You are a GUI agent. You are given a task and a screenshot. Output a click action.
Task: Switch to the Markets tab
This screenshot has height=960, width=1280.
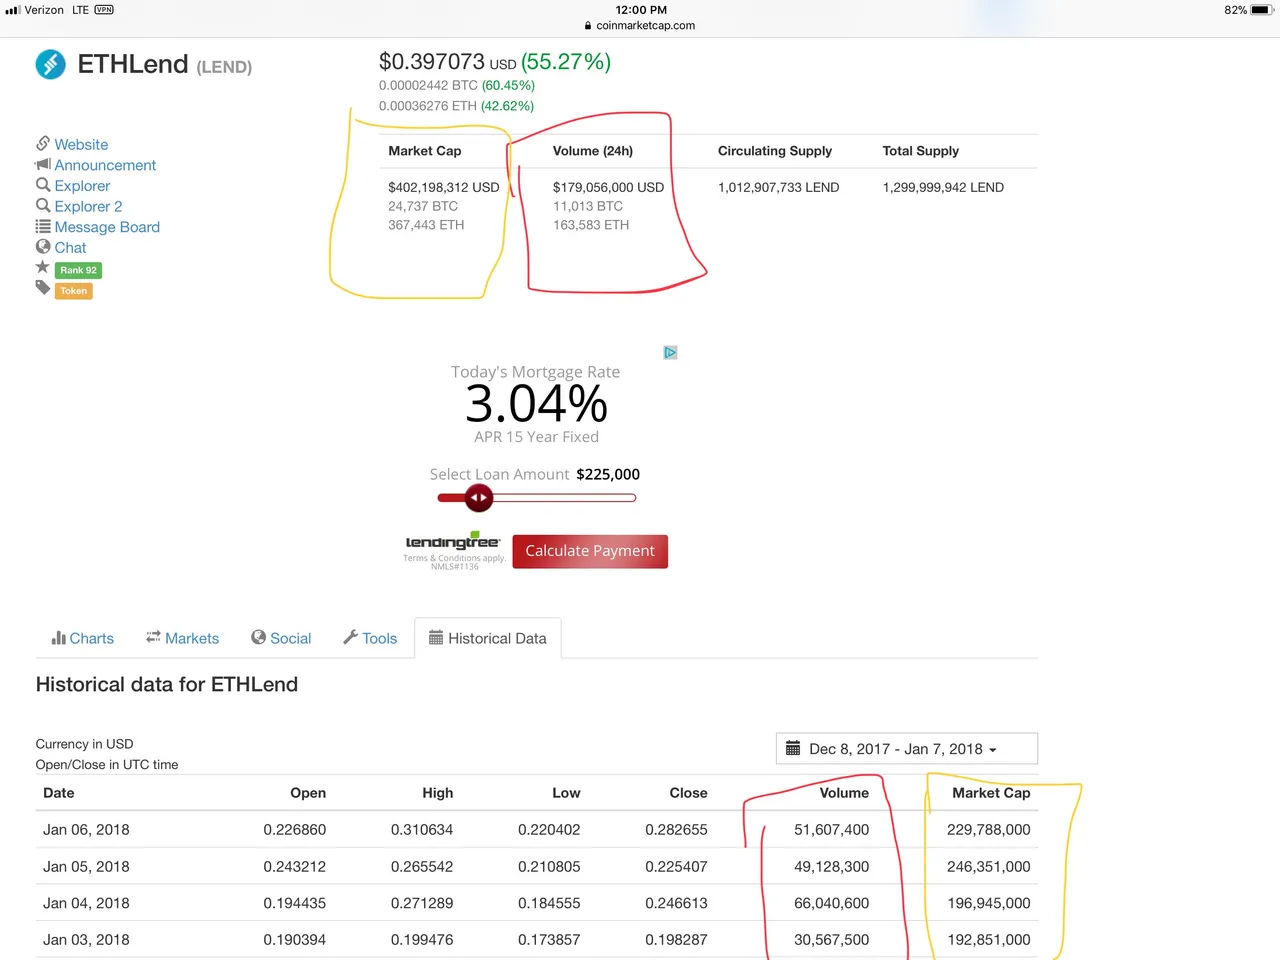[x=182, y=638]
